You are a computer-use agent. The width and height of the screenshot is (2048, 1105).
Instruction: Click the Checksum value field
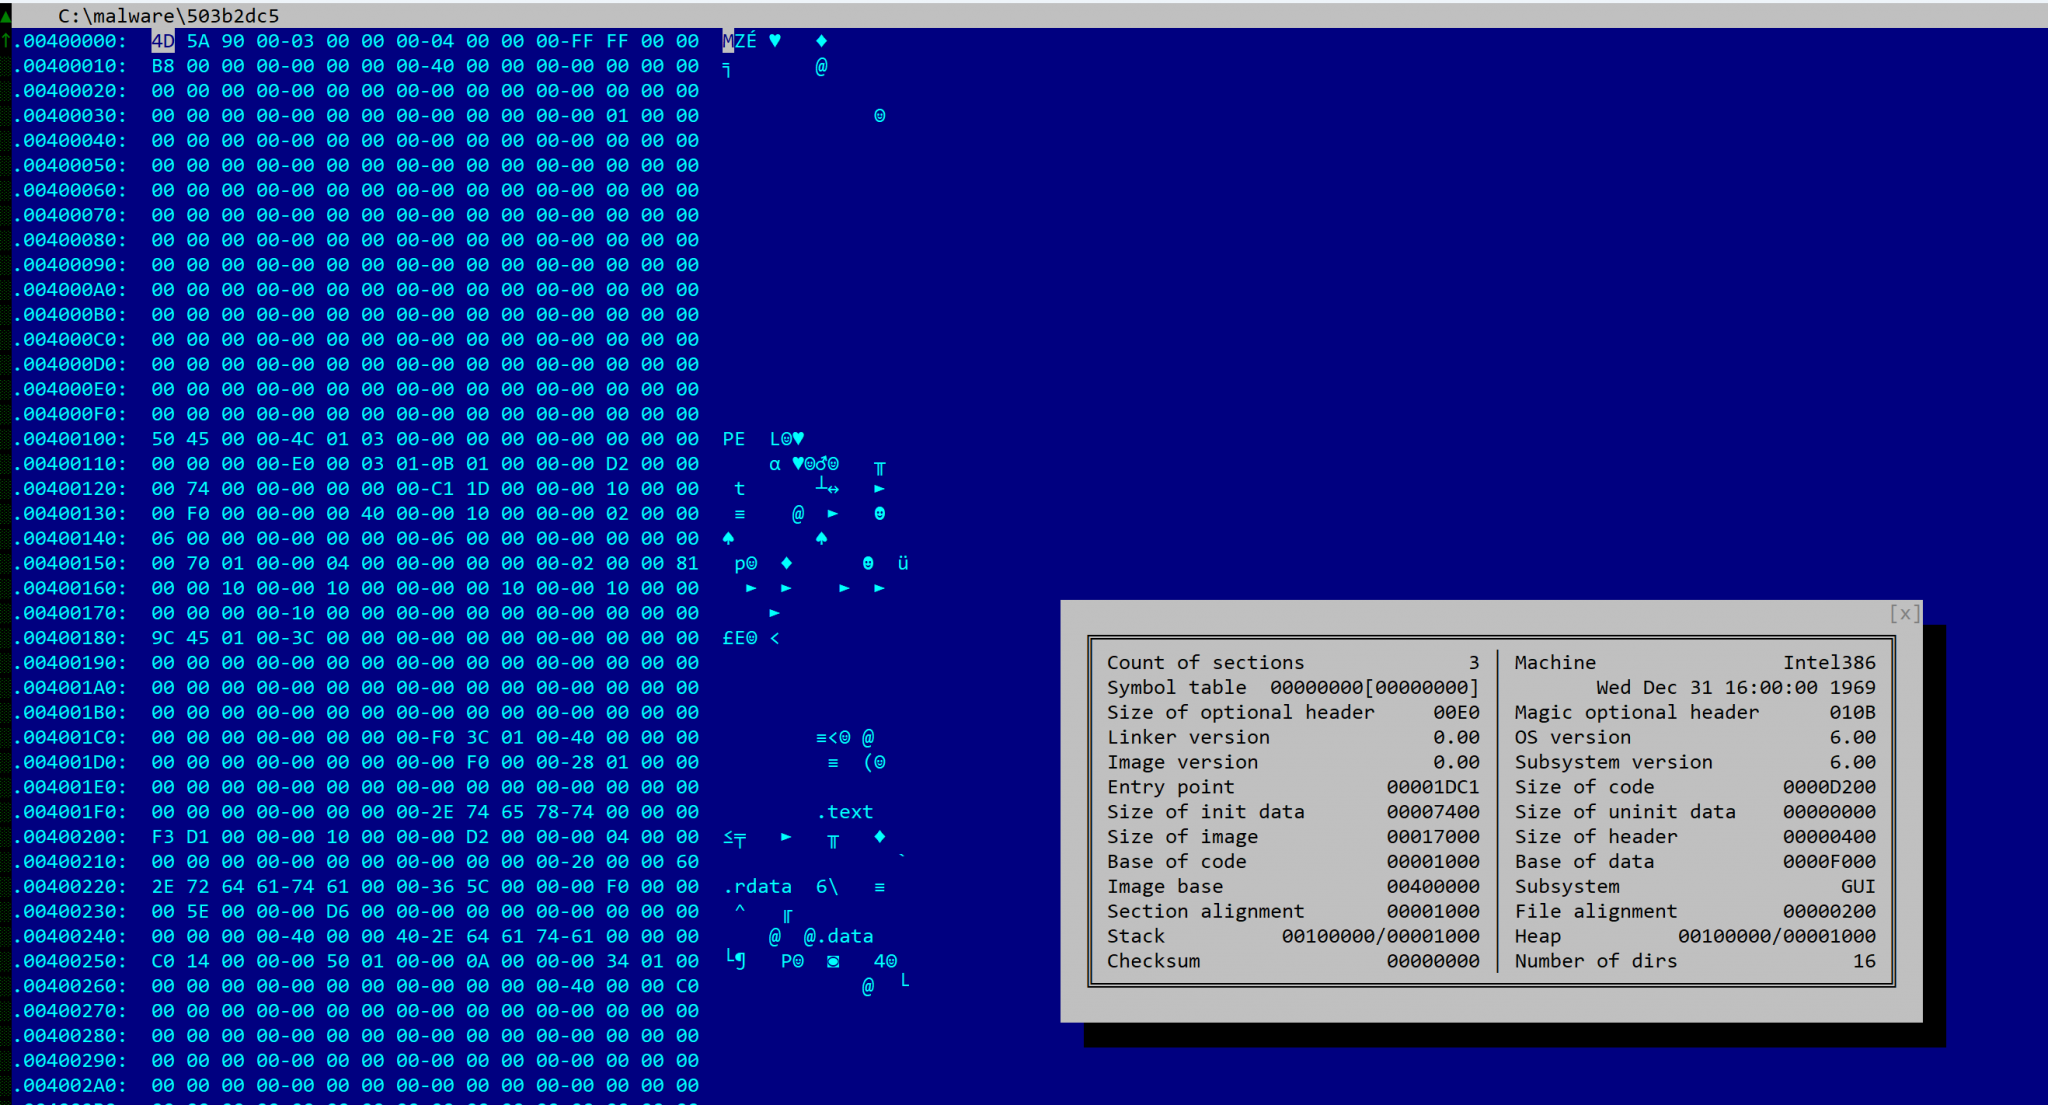[x=1433, y=961]
